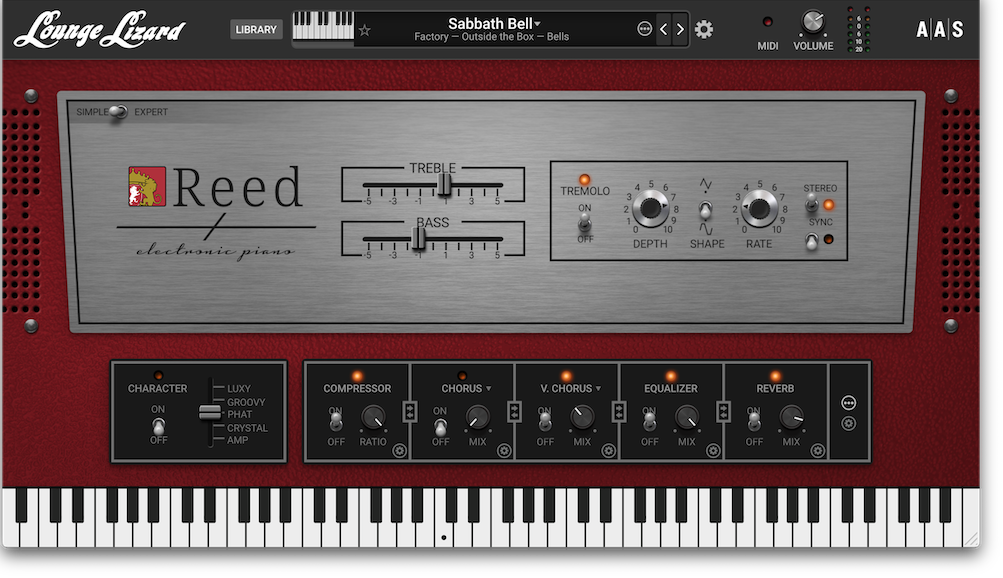The image size is (1003, 578).
Task: Open the Reverb settings gear
Action: click(x=817, y=451)
